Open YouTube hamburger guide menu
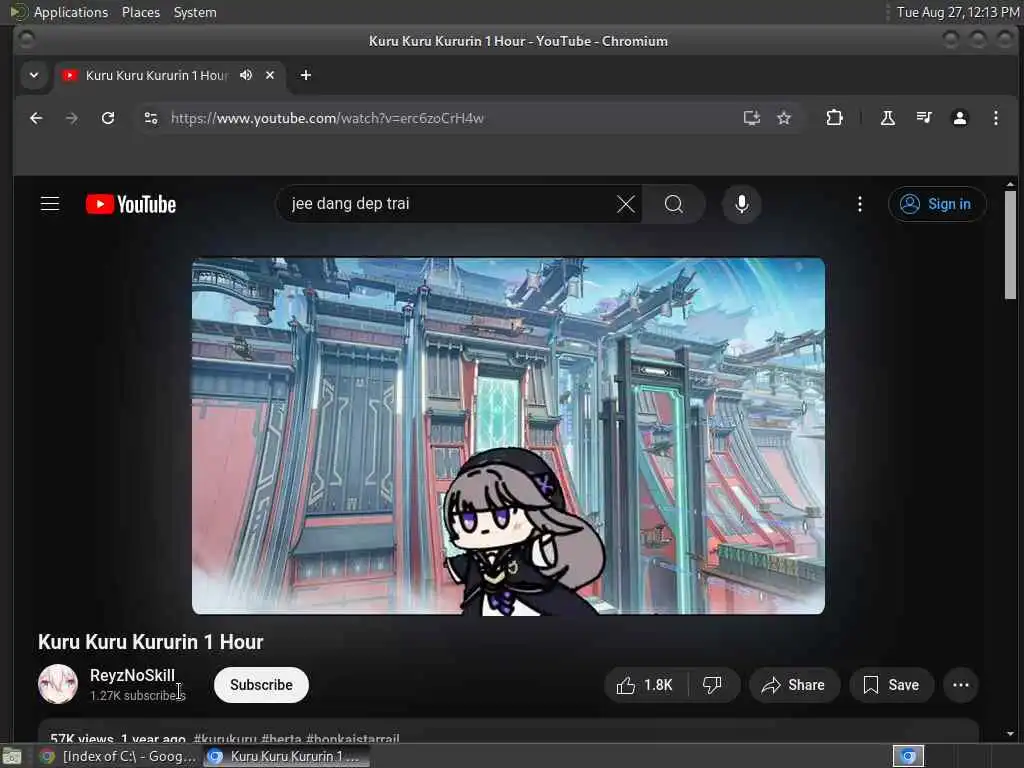The width and height of the screenshot is (1024, 768). [x=50, y=204]
